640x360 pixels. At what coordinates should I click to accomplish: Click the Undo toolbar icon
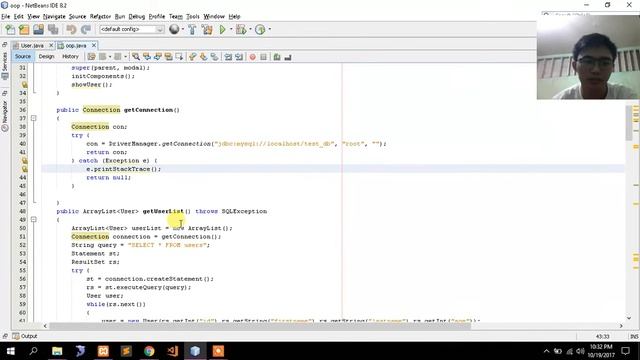(x=71, y=29)
